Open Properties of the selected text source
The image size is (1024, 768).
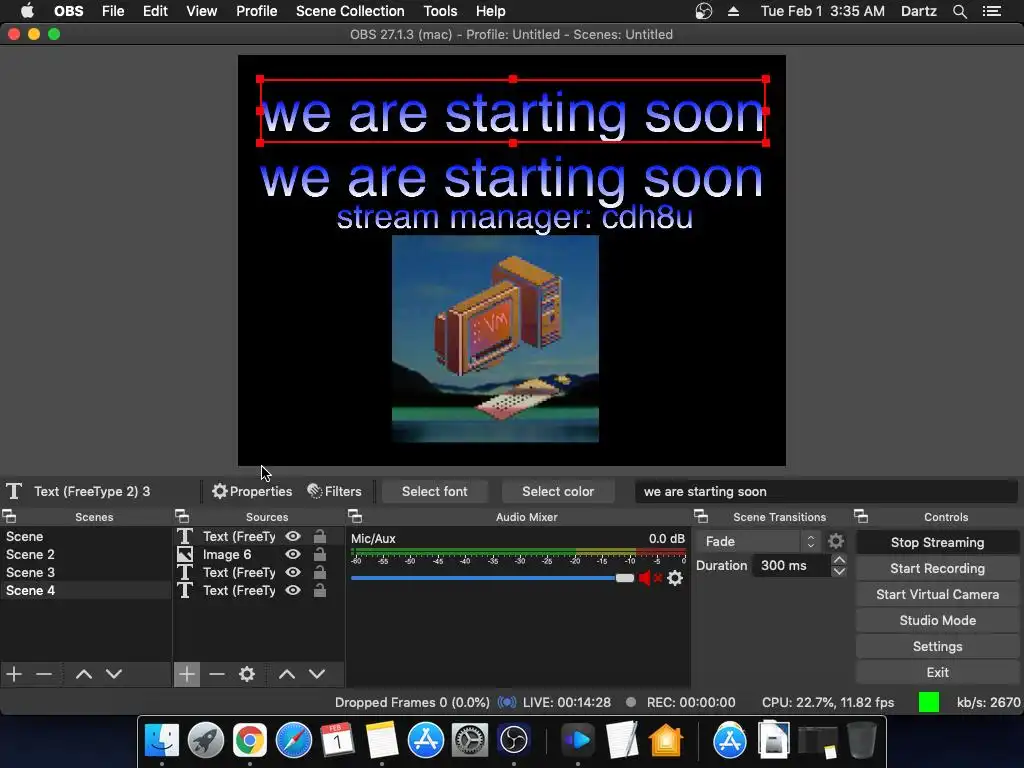(252, 491)
